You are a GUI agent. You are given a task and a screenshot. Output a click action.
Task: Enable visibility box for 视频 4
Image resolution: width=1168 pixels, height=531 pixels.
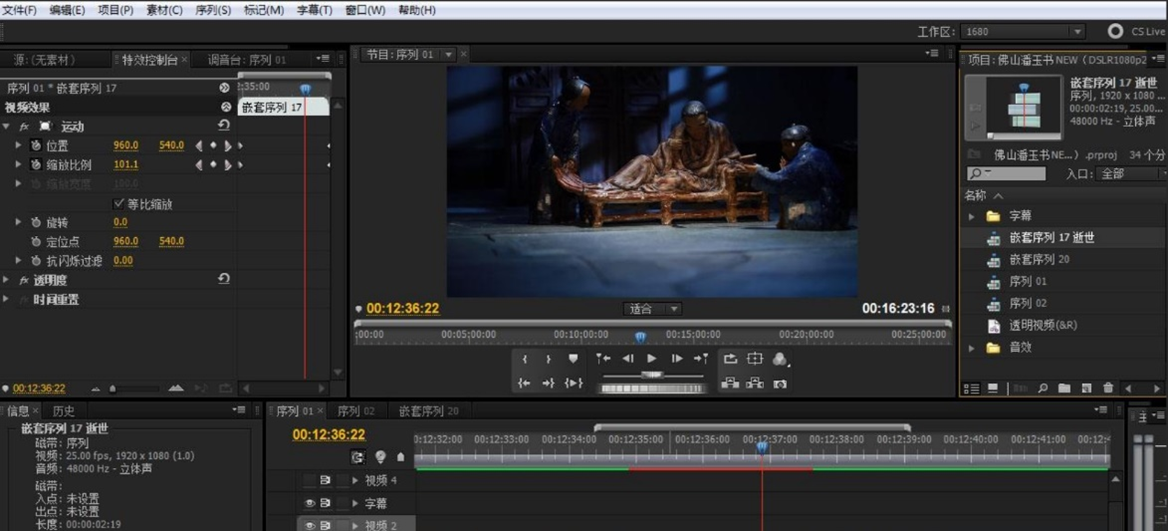(x=310, y=480)
